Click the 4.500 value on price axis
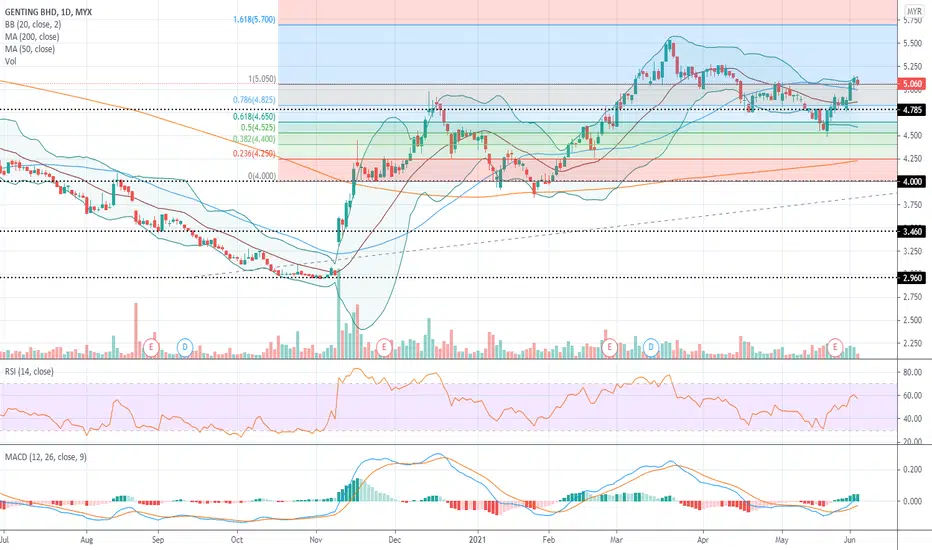The height and width of the screenshot is (550, 932). [x=912, y=136]
